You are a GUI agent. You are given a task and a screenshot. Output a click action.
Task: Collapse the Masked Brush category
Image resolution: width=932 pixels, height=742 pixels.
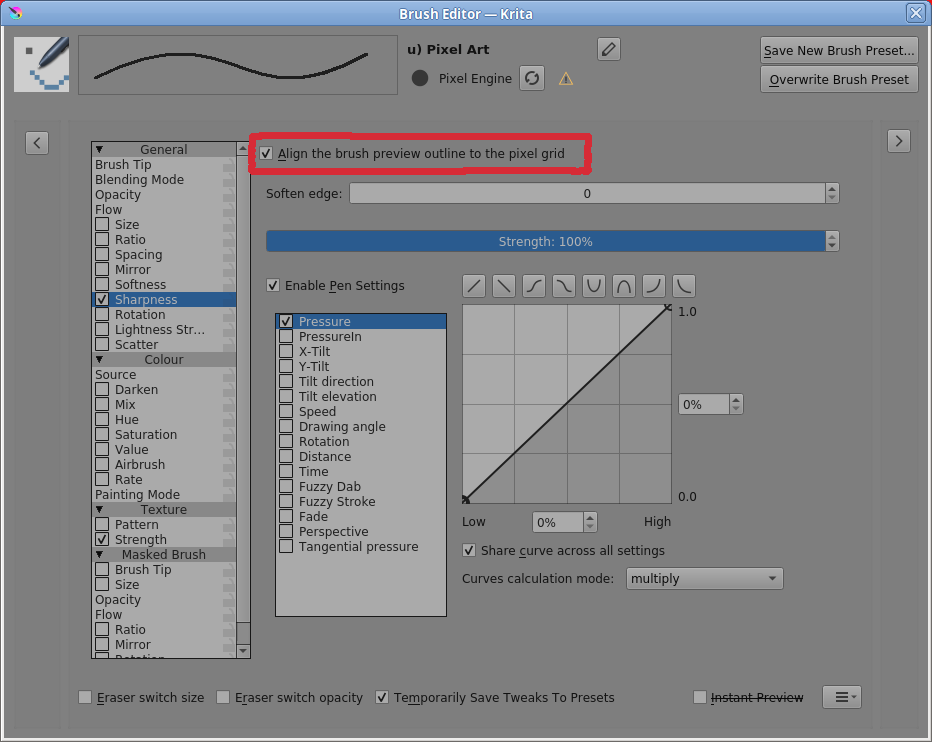[x=99, y=554]
